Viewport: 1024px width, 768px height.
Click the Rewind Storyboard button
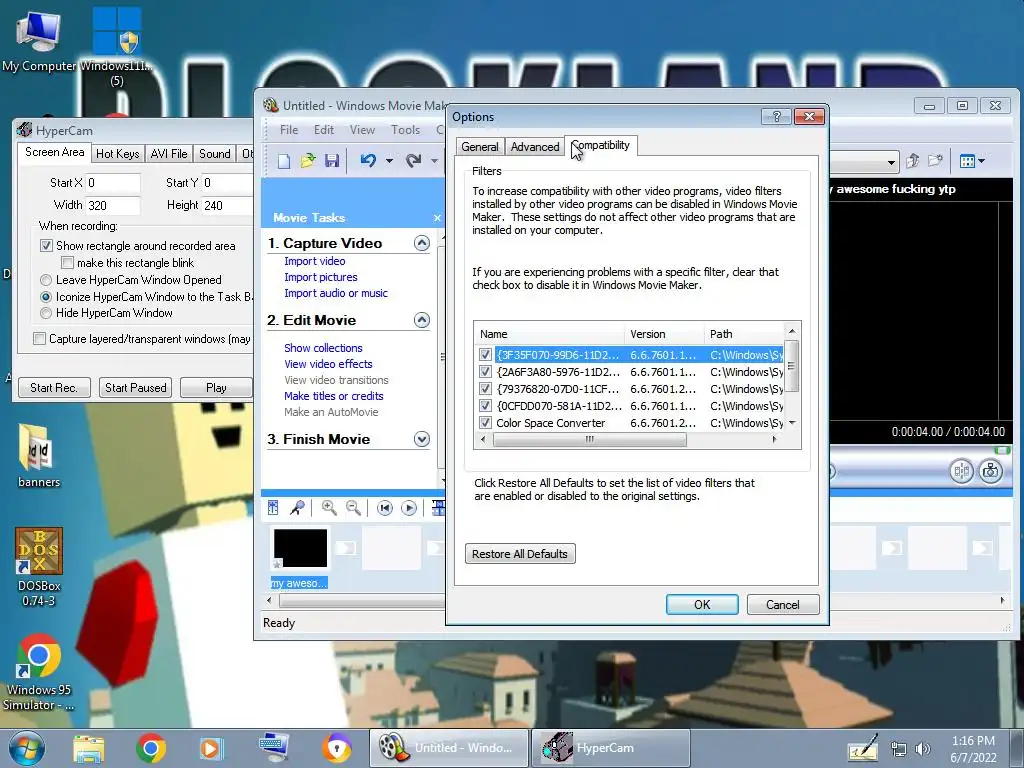pos(385,508)
